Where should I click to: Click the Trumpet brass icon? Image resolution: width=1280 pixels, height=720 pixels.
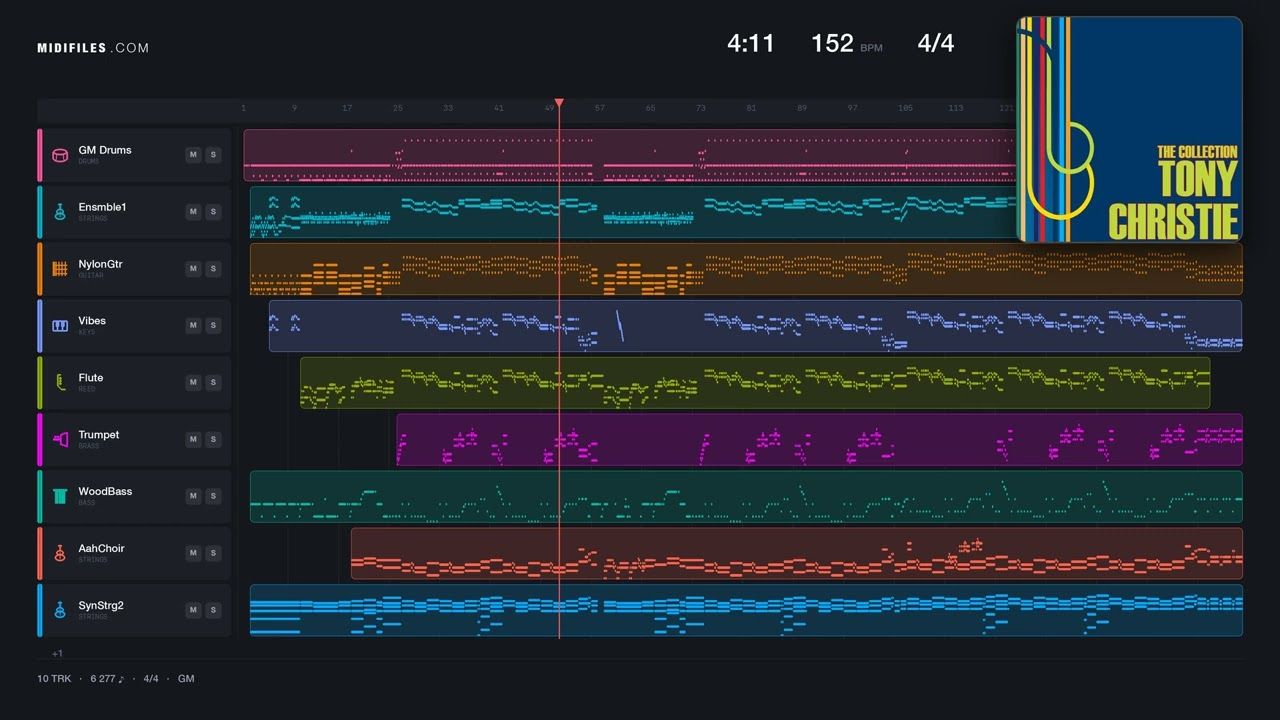pyautogui.click(x=60, y=439)
